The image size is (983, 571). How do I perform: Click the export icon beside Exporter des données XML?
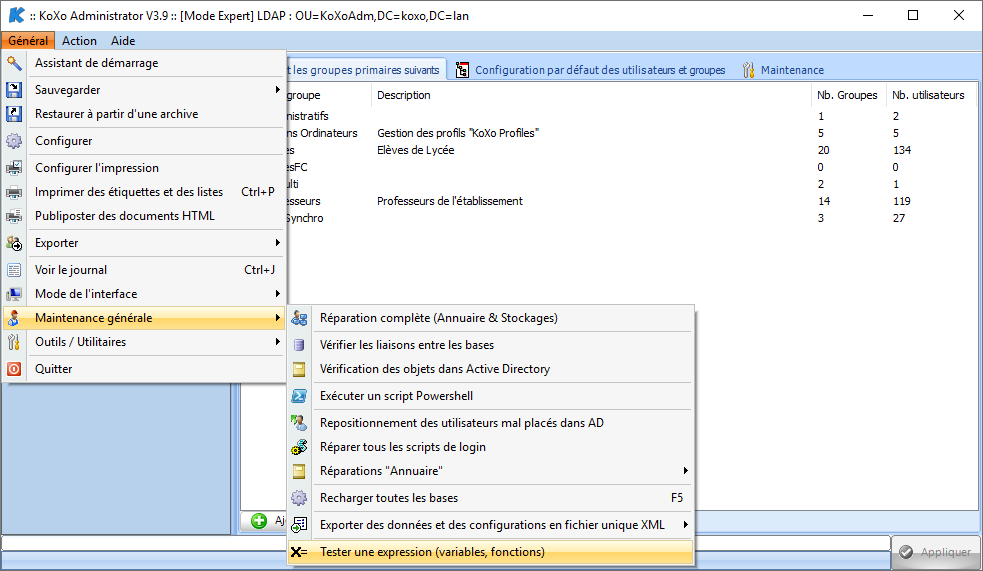tap(299, 525)
